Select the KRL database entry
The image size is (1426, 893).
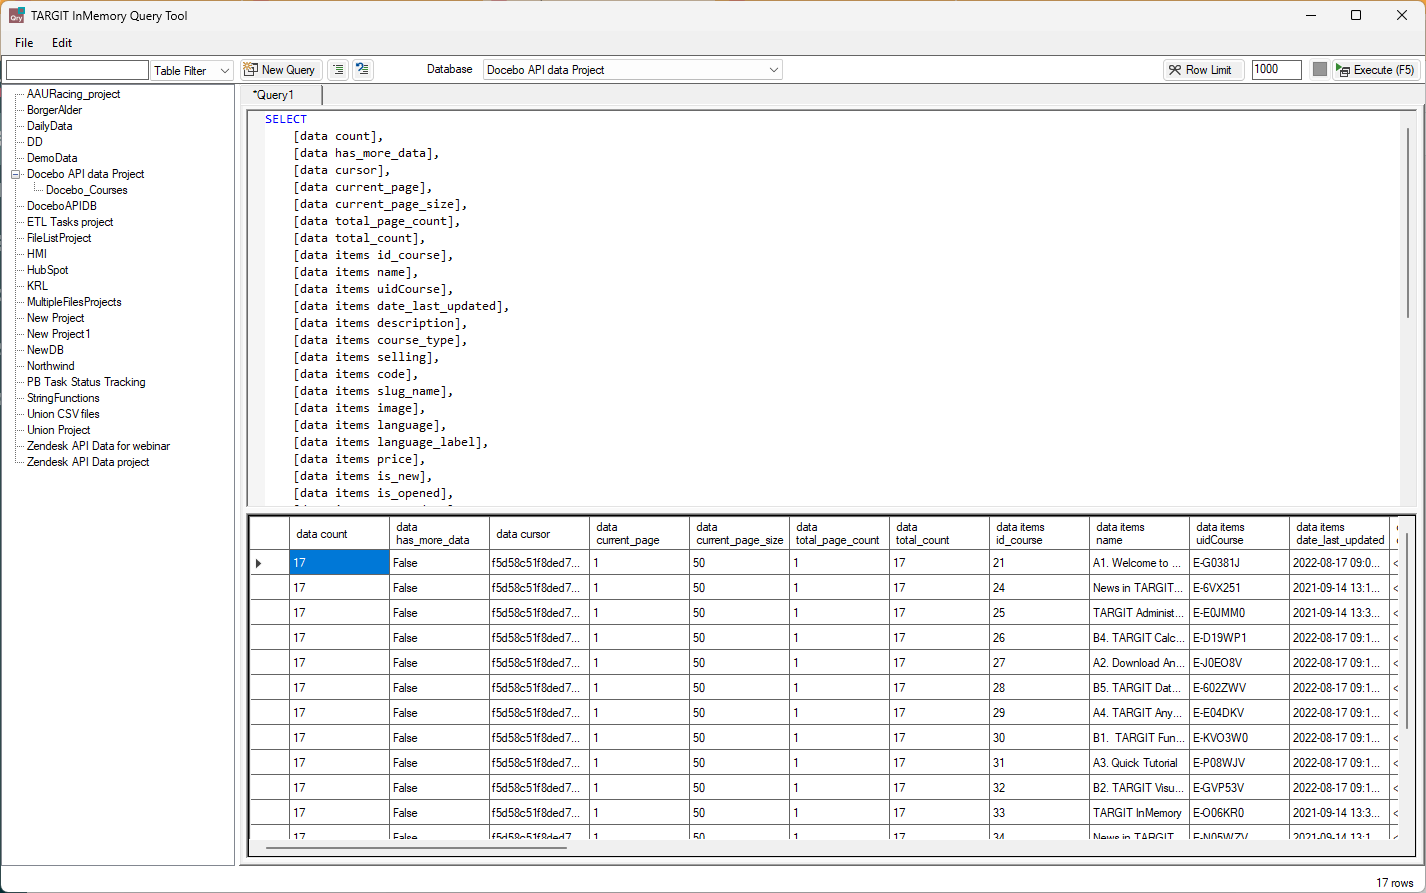37,286
